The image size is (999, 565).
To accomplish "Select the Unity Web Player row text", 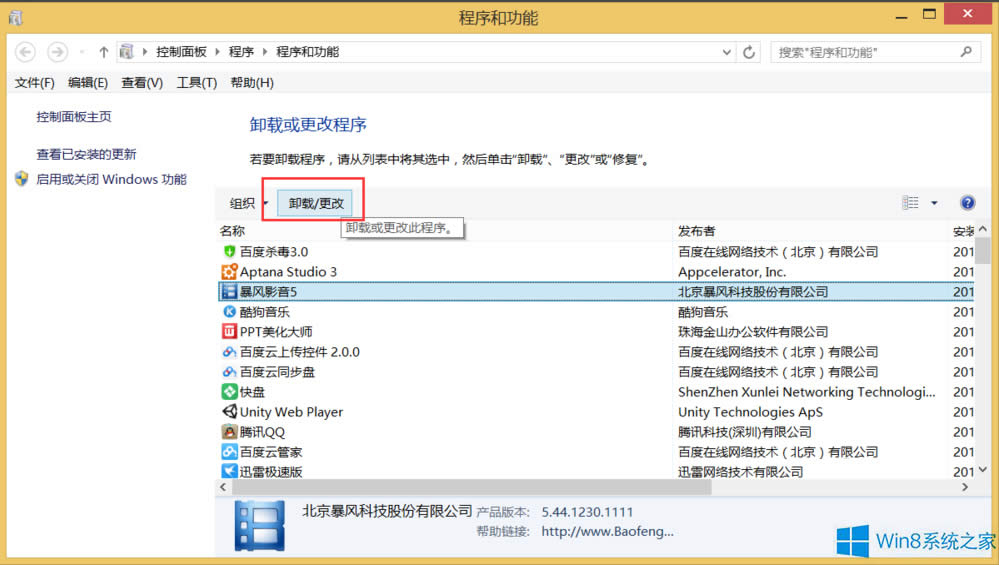I will point(291,412).
